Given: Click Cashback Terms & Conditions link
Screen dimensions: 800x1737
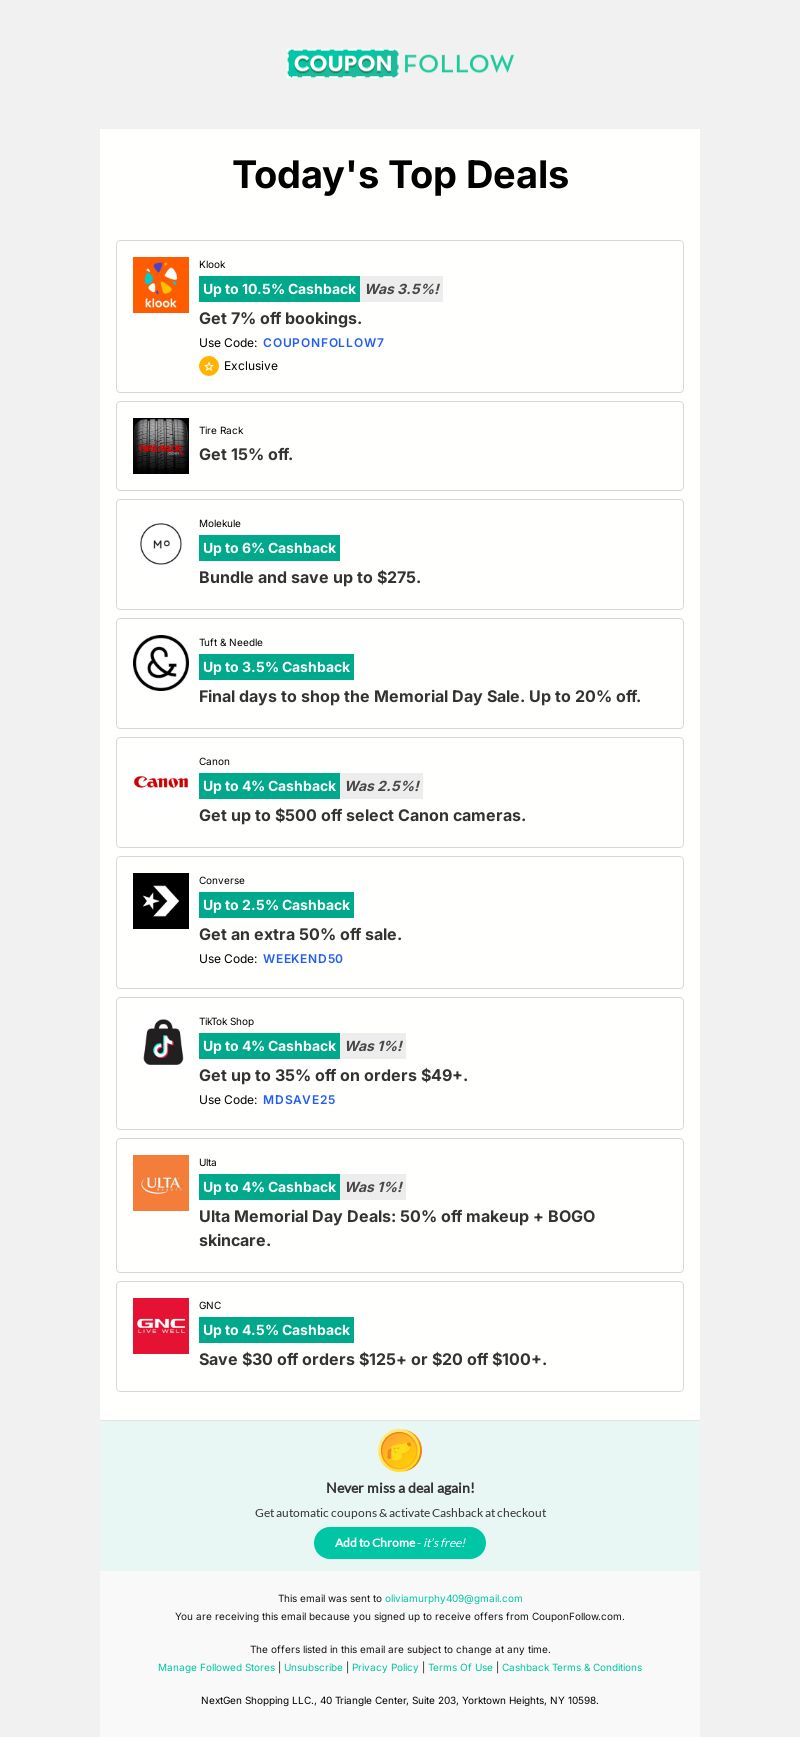Looking at the screenshot, I should click(572, 1668).
